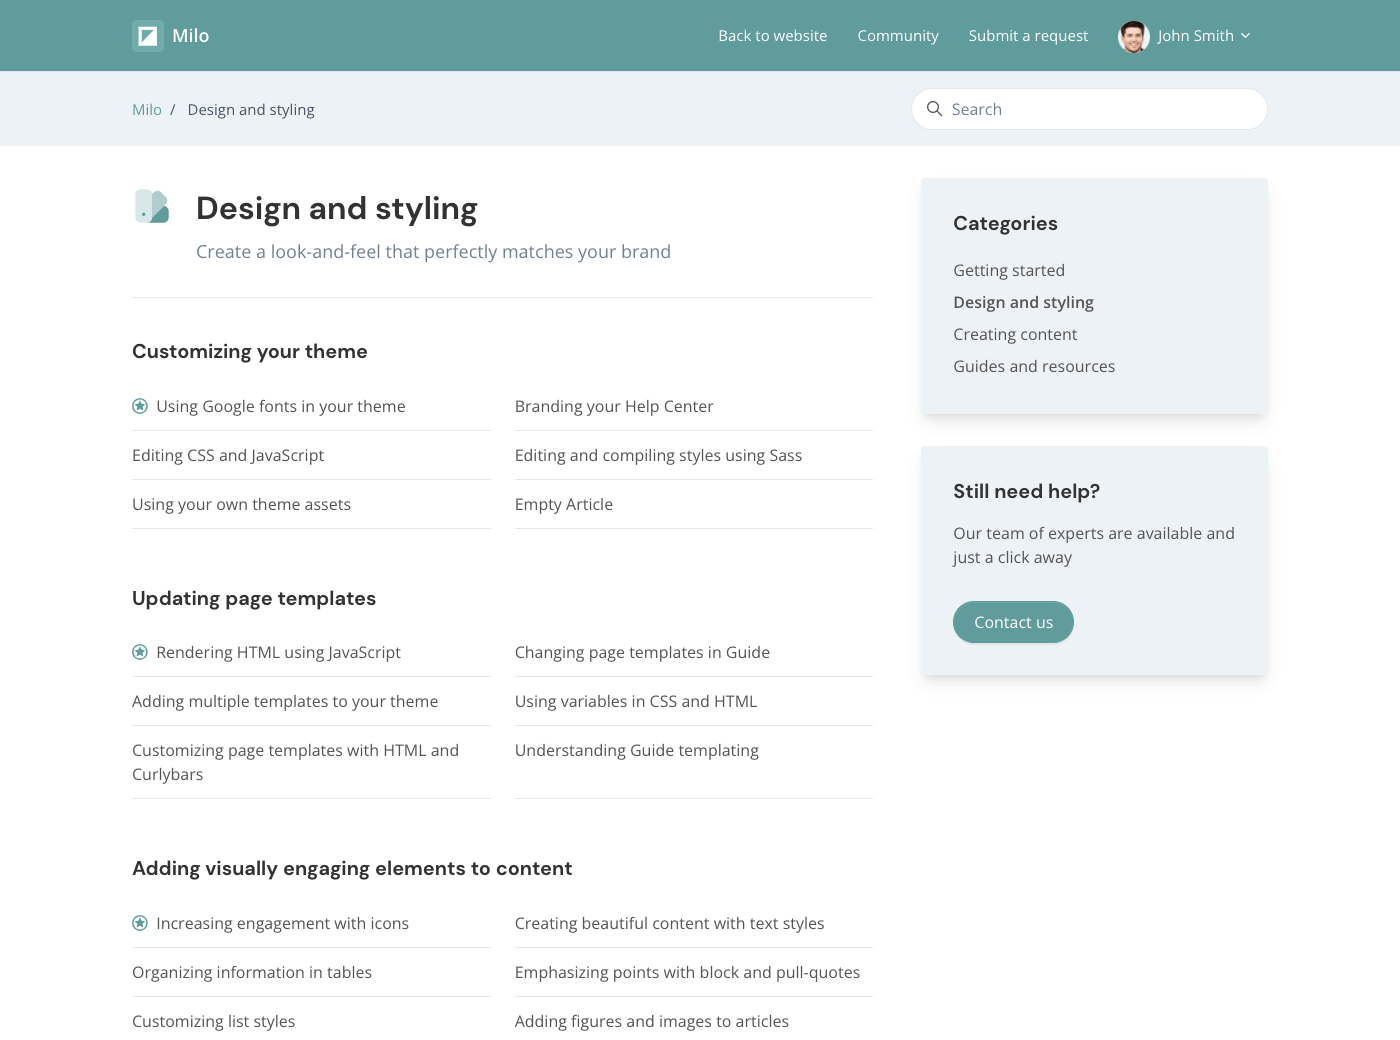1400x1040 pixels.
Task: Click star icon beside Increasing engagement article
Action: [140, 923]
